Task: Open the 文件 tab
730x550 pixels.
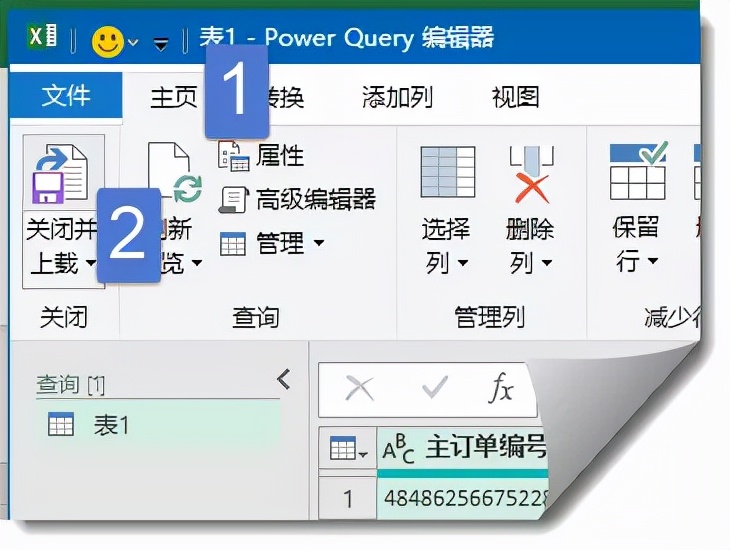Action: pos(66,95)
